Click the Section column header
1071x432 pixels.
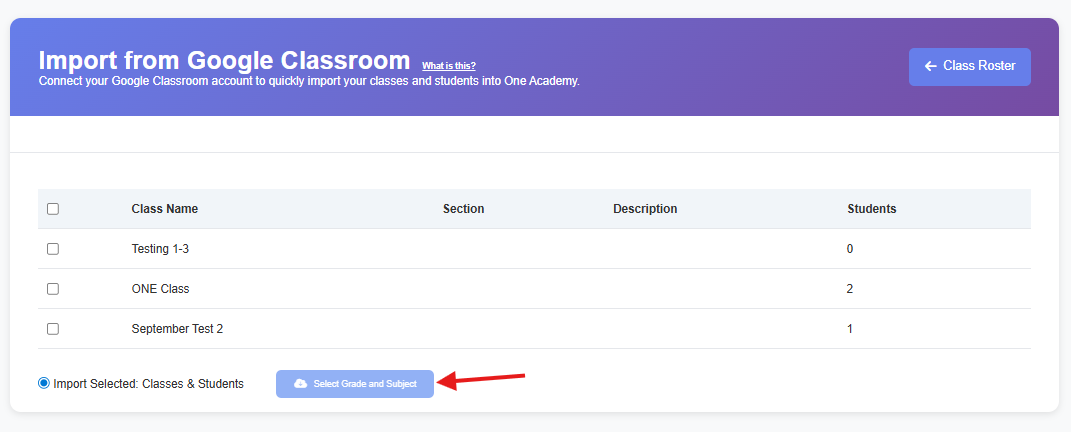(x=463, y=209)
